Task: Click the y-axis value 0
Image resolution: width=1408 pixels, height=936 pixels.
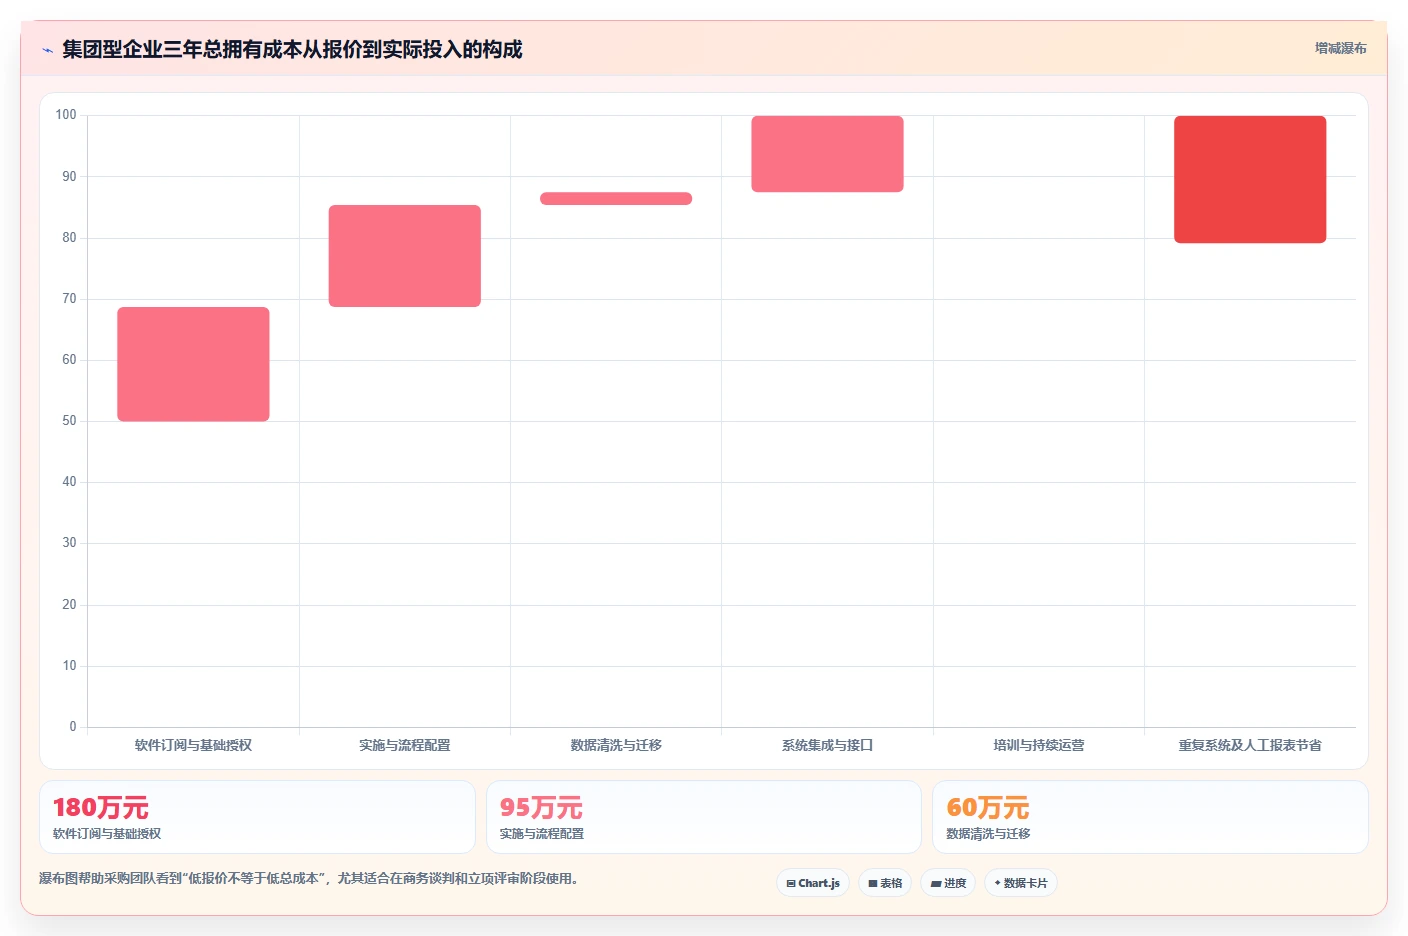Action: pyautogui.click(x=72, y=727)
